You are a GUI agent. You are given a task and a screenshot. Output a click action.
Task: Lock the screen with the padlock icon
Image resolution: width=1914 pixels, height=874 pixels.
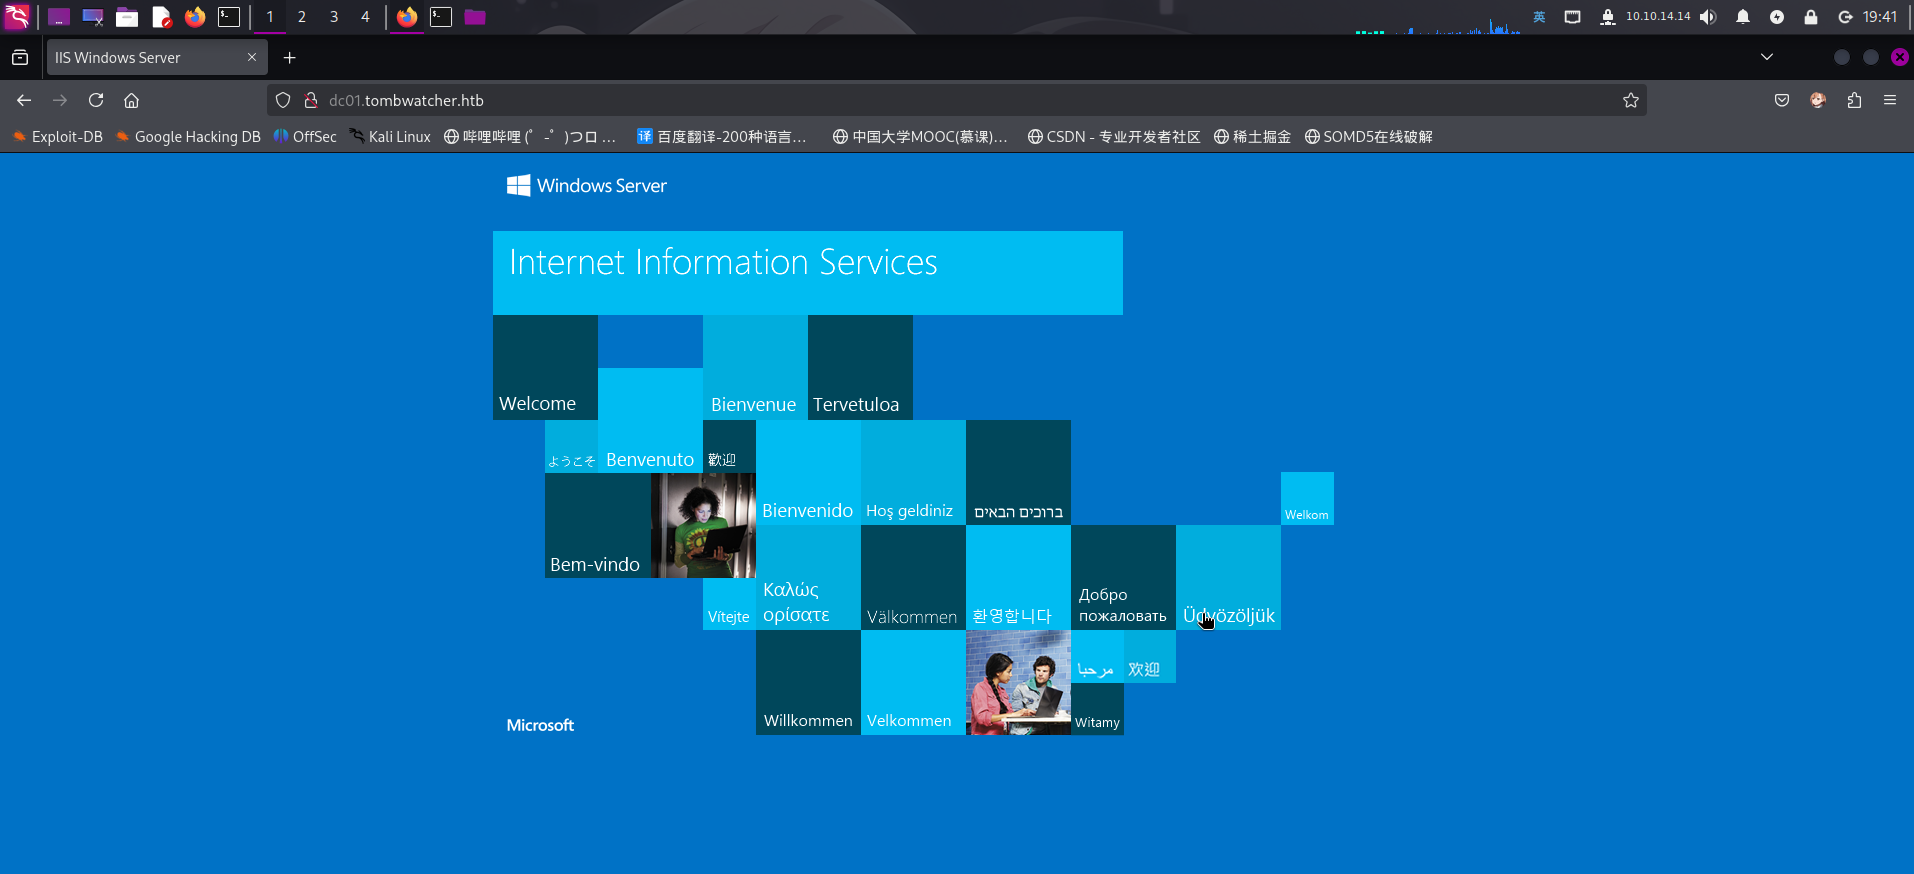coord(1811,17)
